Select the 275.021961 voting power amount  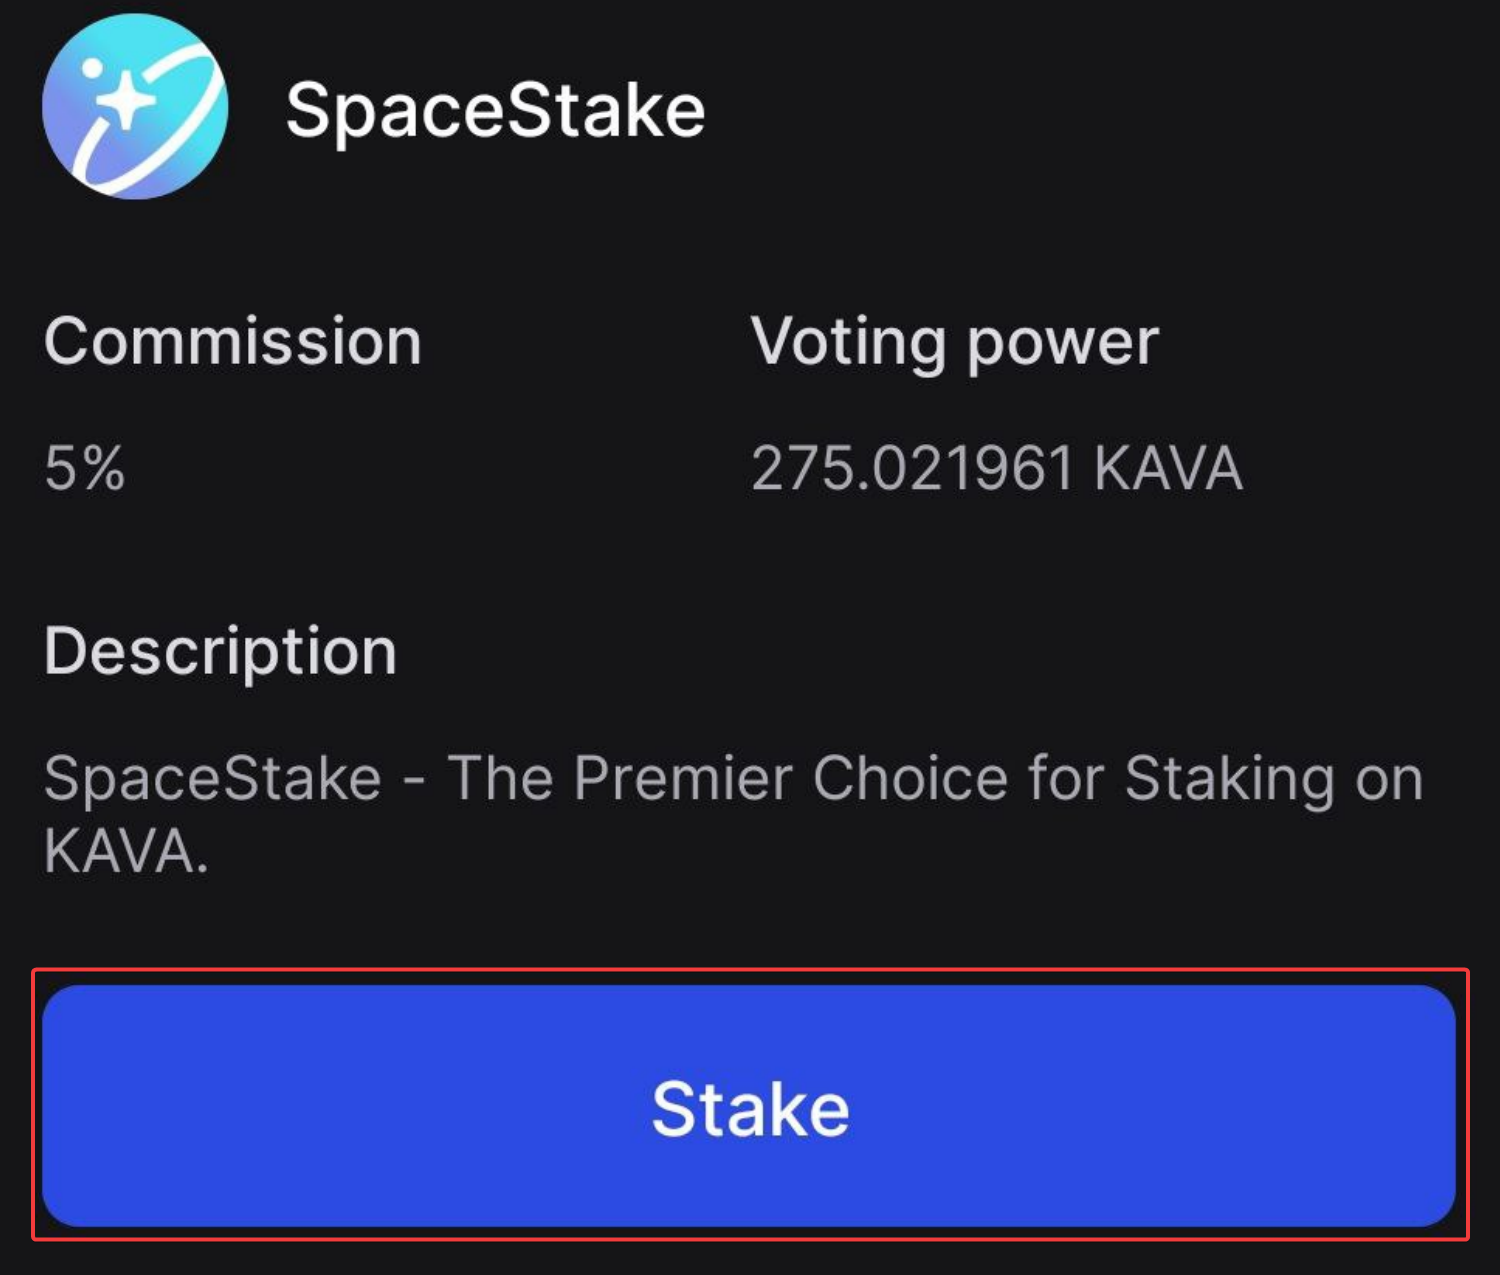tap(912, 468)
